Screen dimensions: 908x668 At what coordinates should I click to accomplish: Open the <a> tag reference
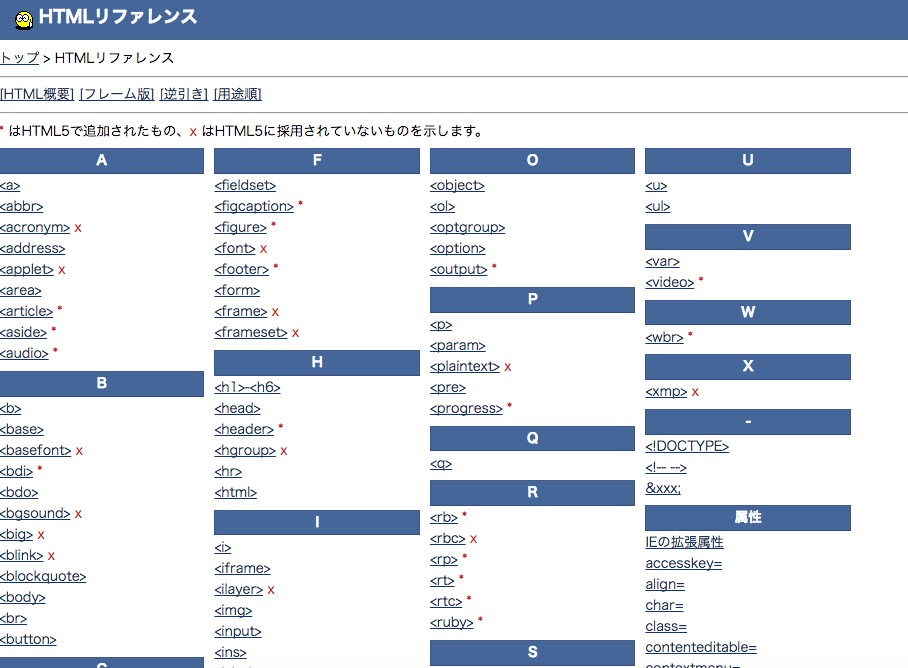10,186
